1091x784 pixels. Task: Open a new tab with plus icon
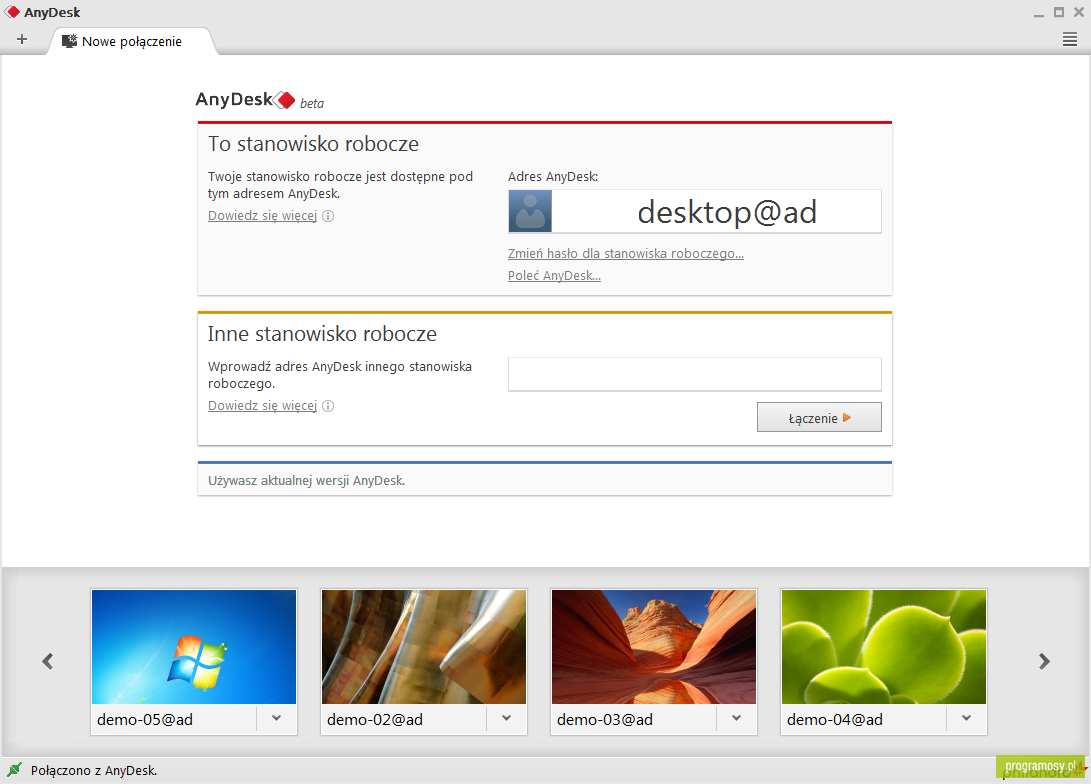point(22,40)
